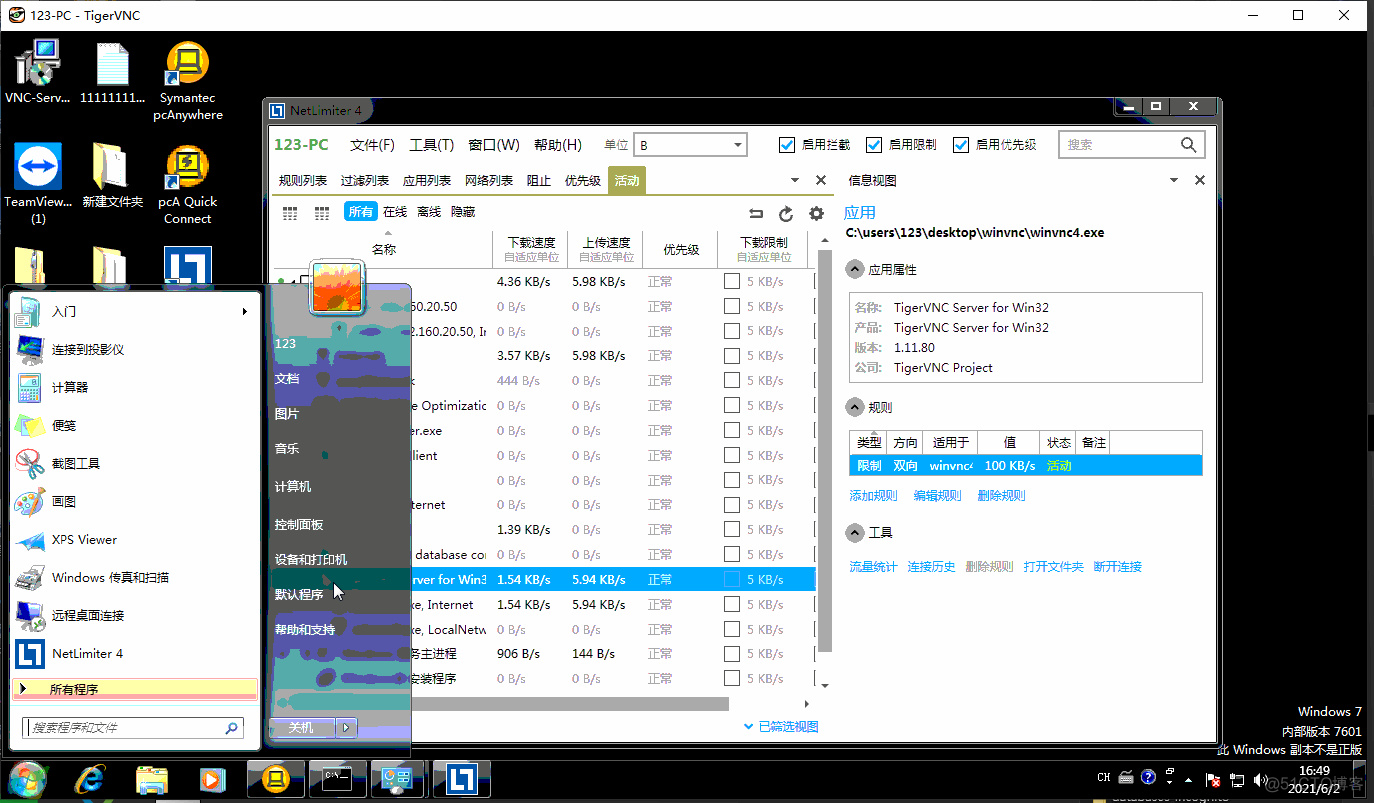The width and height of the screenshot is (1374, 803).
Task: Check download limit box for 444 B/s row
Action: click(x=732, y=381)
